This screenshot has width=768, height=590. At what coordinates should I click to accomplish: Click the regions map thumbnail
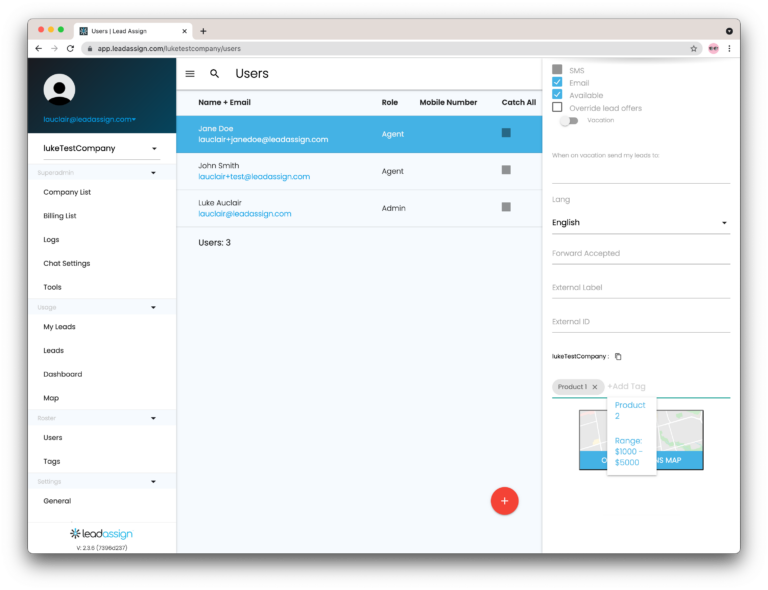641,440
